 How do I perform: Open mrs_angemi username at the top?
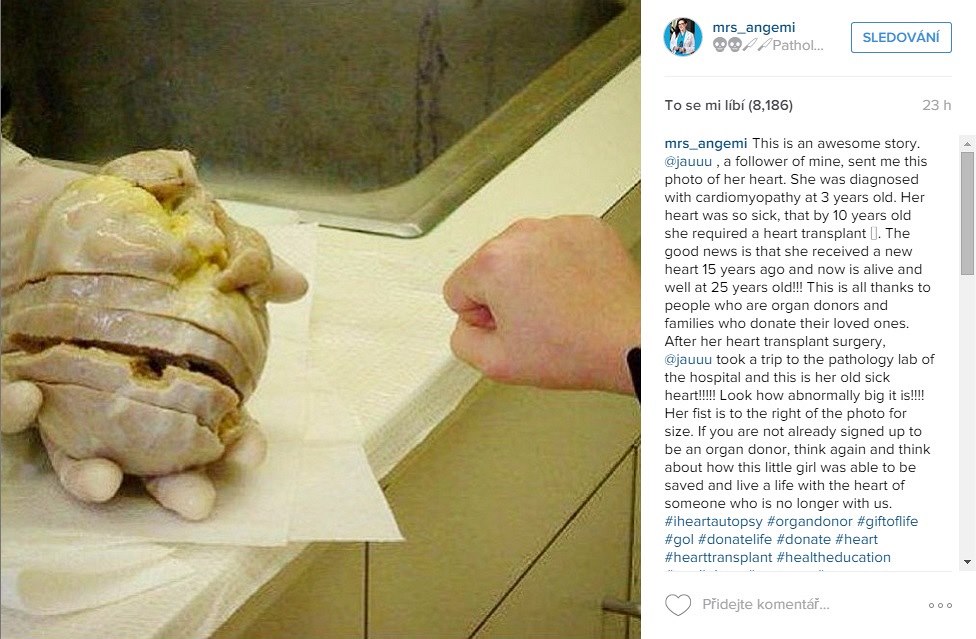coord(754,27)
